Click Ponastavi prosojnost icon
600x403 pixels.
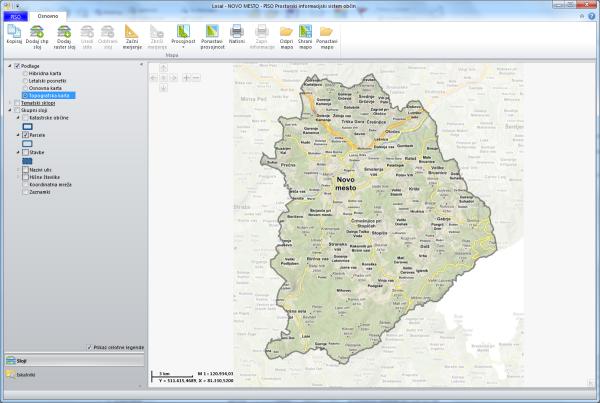point(211,32)
